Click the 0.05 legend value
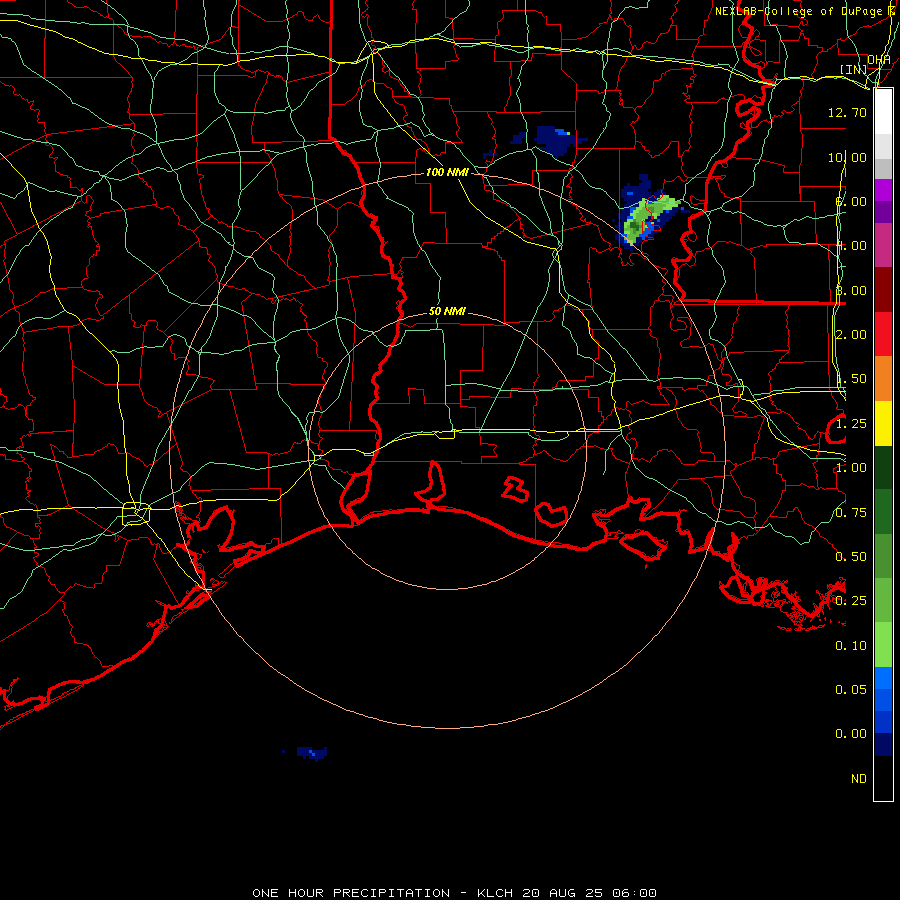 point(851,690)
